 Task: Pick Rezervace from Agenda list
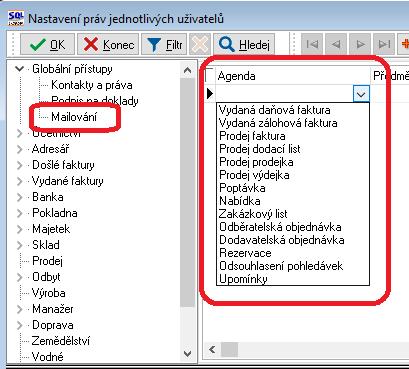(245, 253)
